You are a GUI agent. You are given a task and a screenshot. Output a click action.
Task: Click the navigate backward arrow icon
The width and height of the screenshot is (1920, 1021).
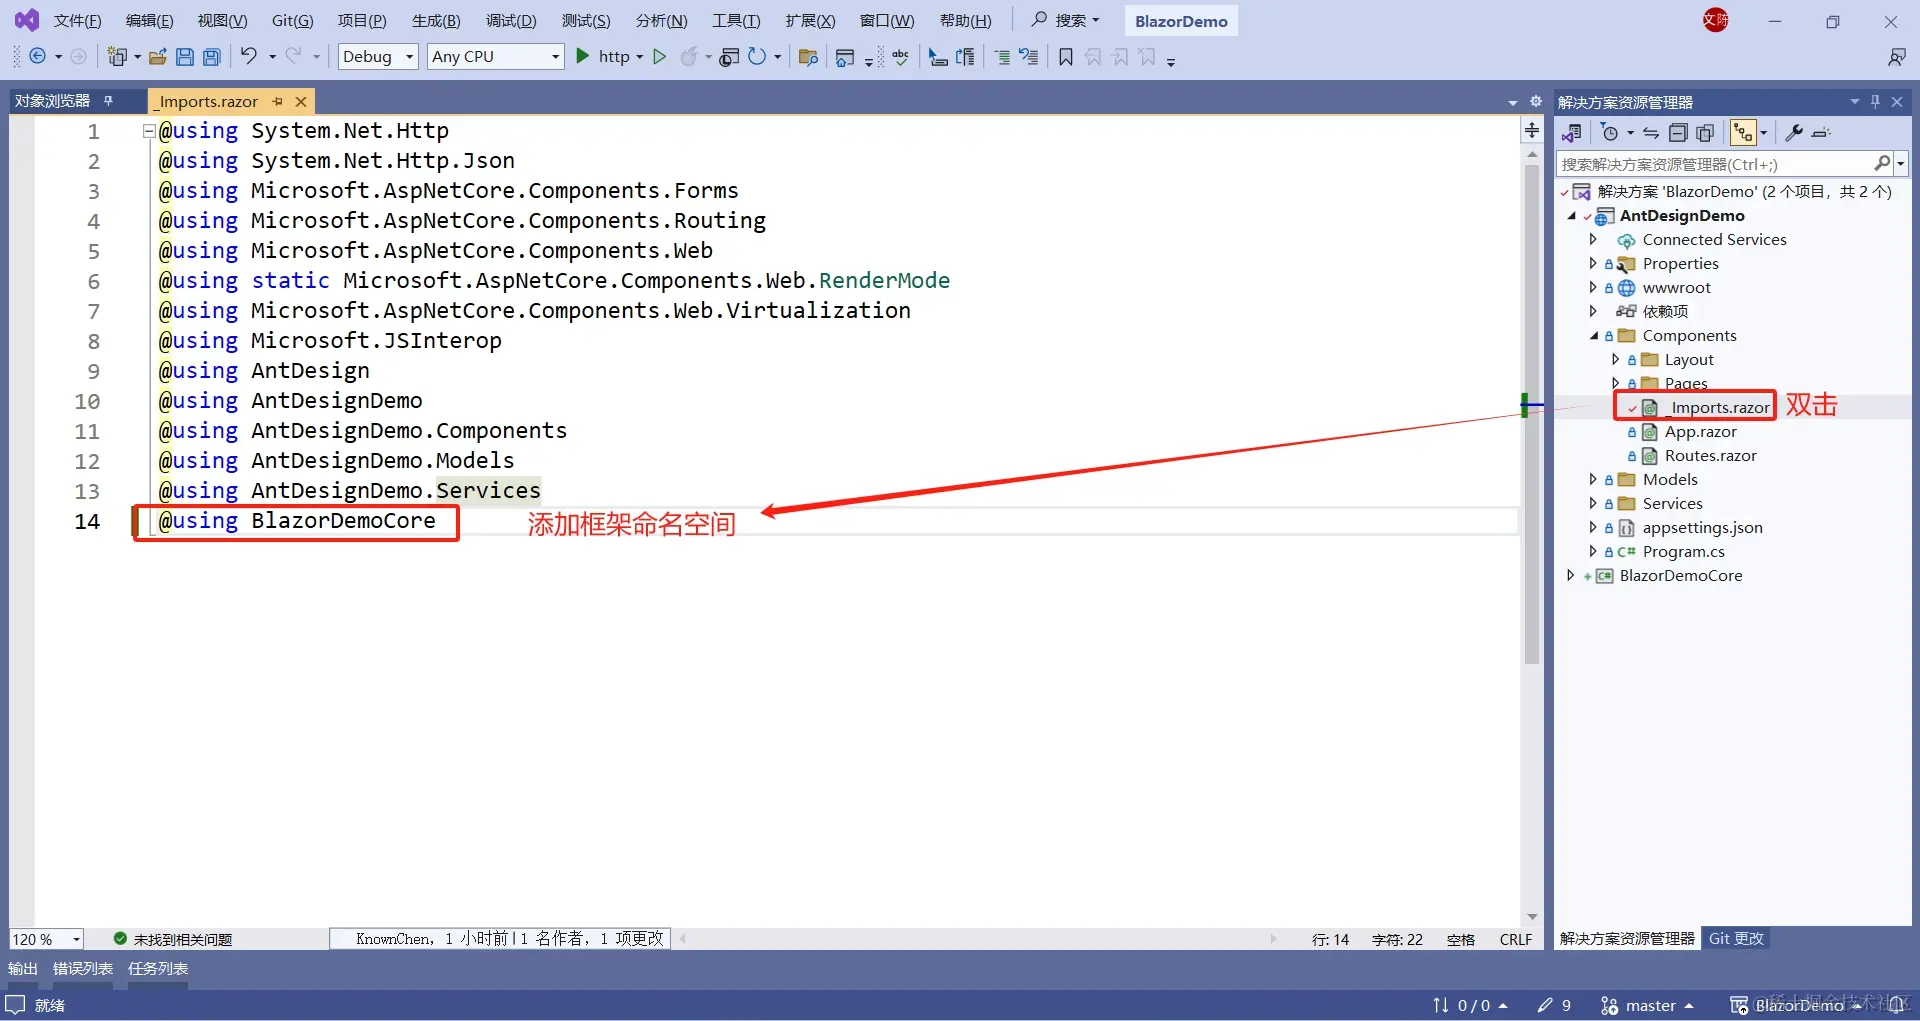[38, 57]
